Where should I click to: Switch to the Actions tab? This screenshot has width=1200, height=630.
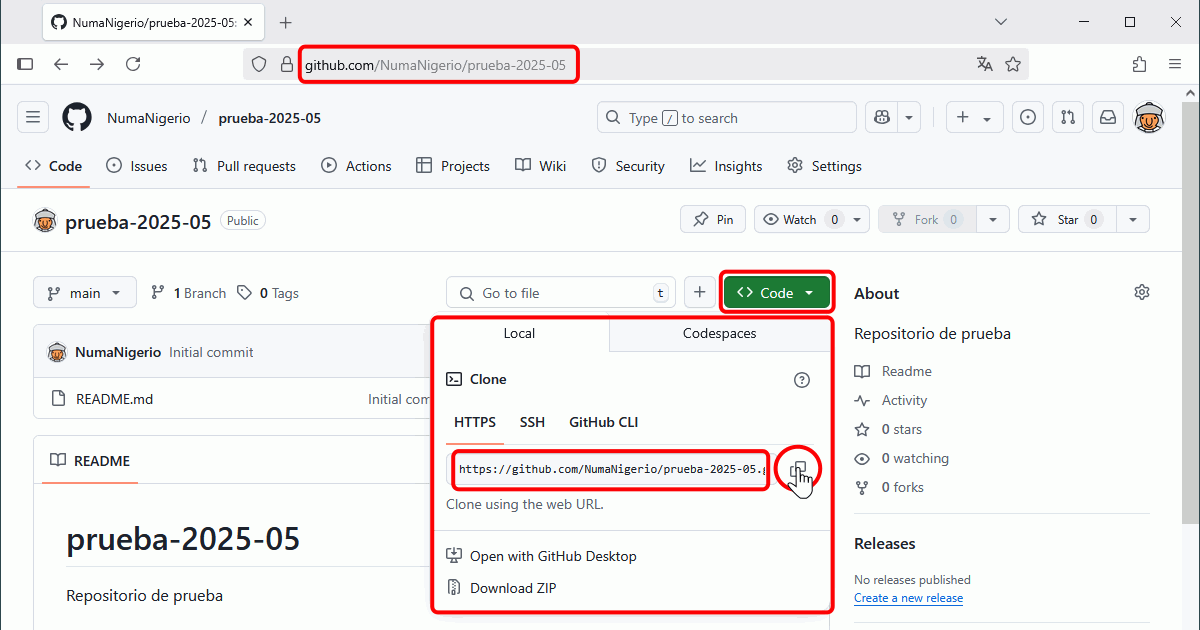357,166
